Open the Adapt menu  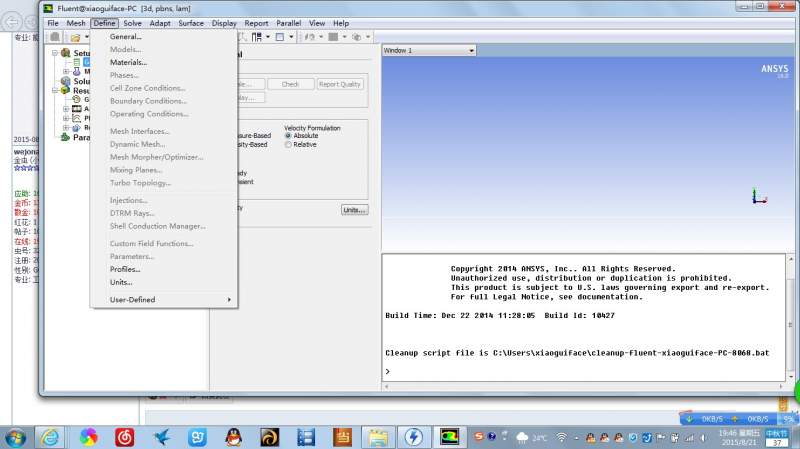160,23
